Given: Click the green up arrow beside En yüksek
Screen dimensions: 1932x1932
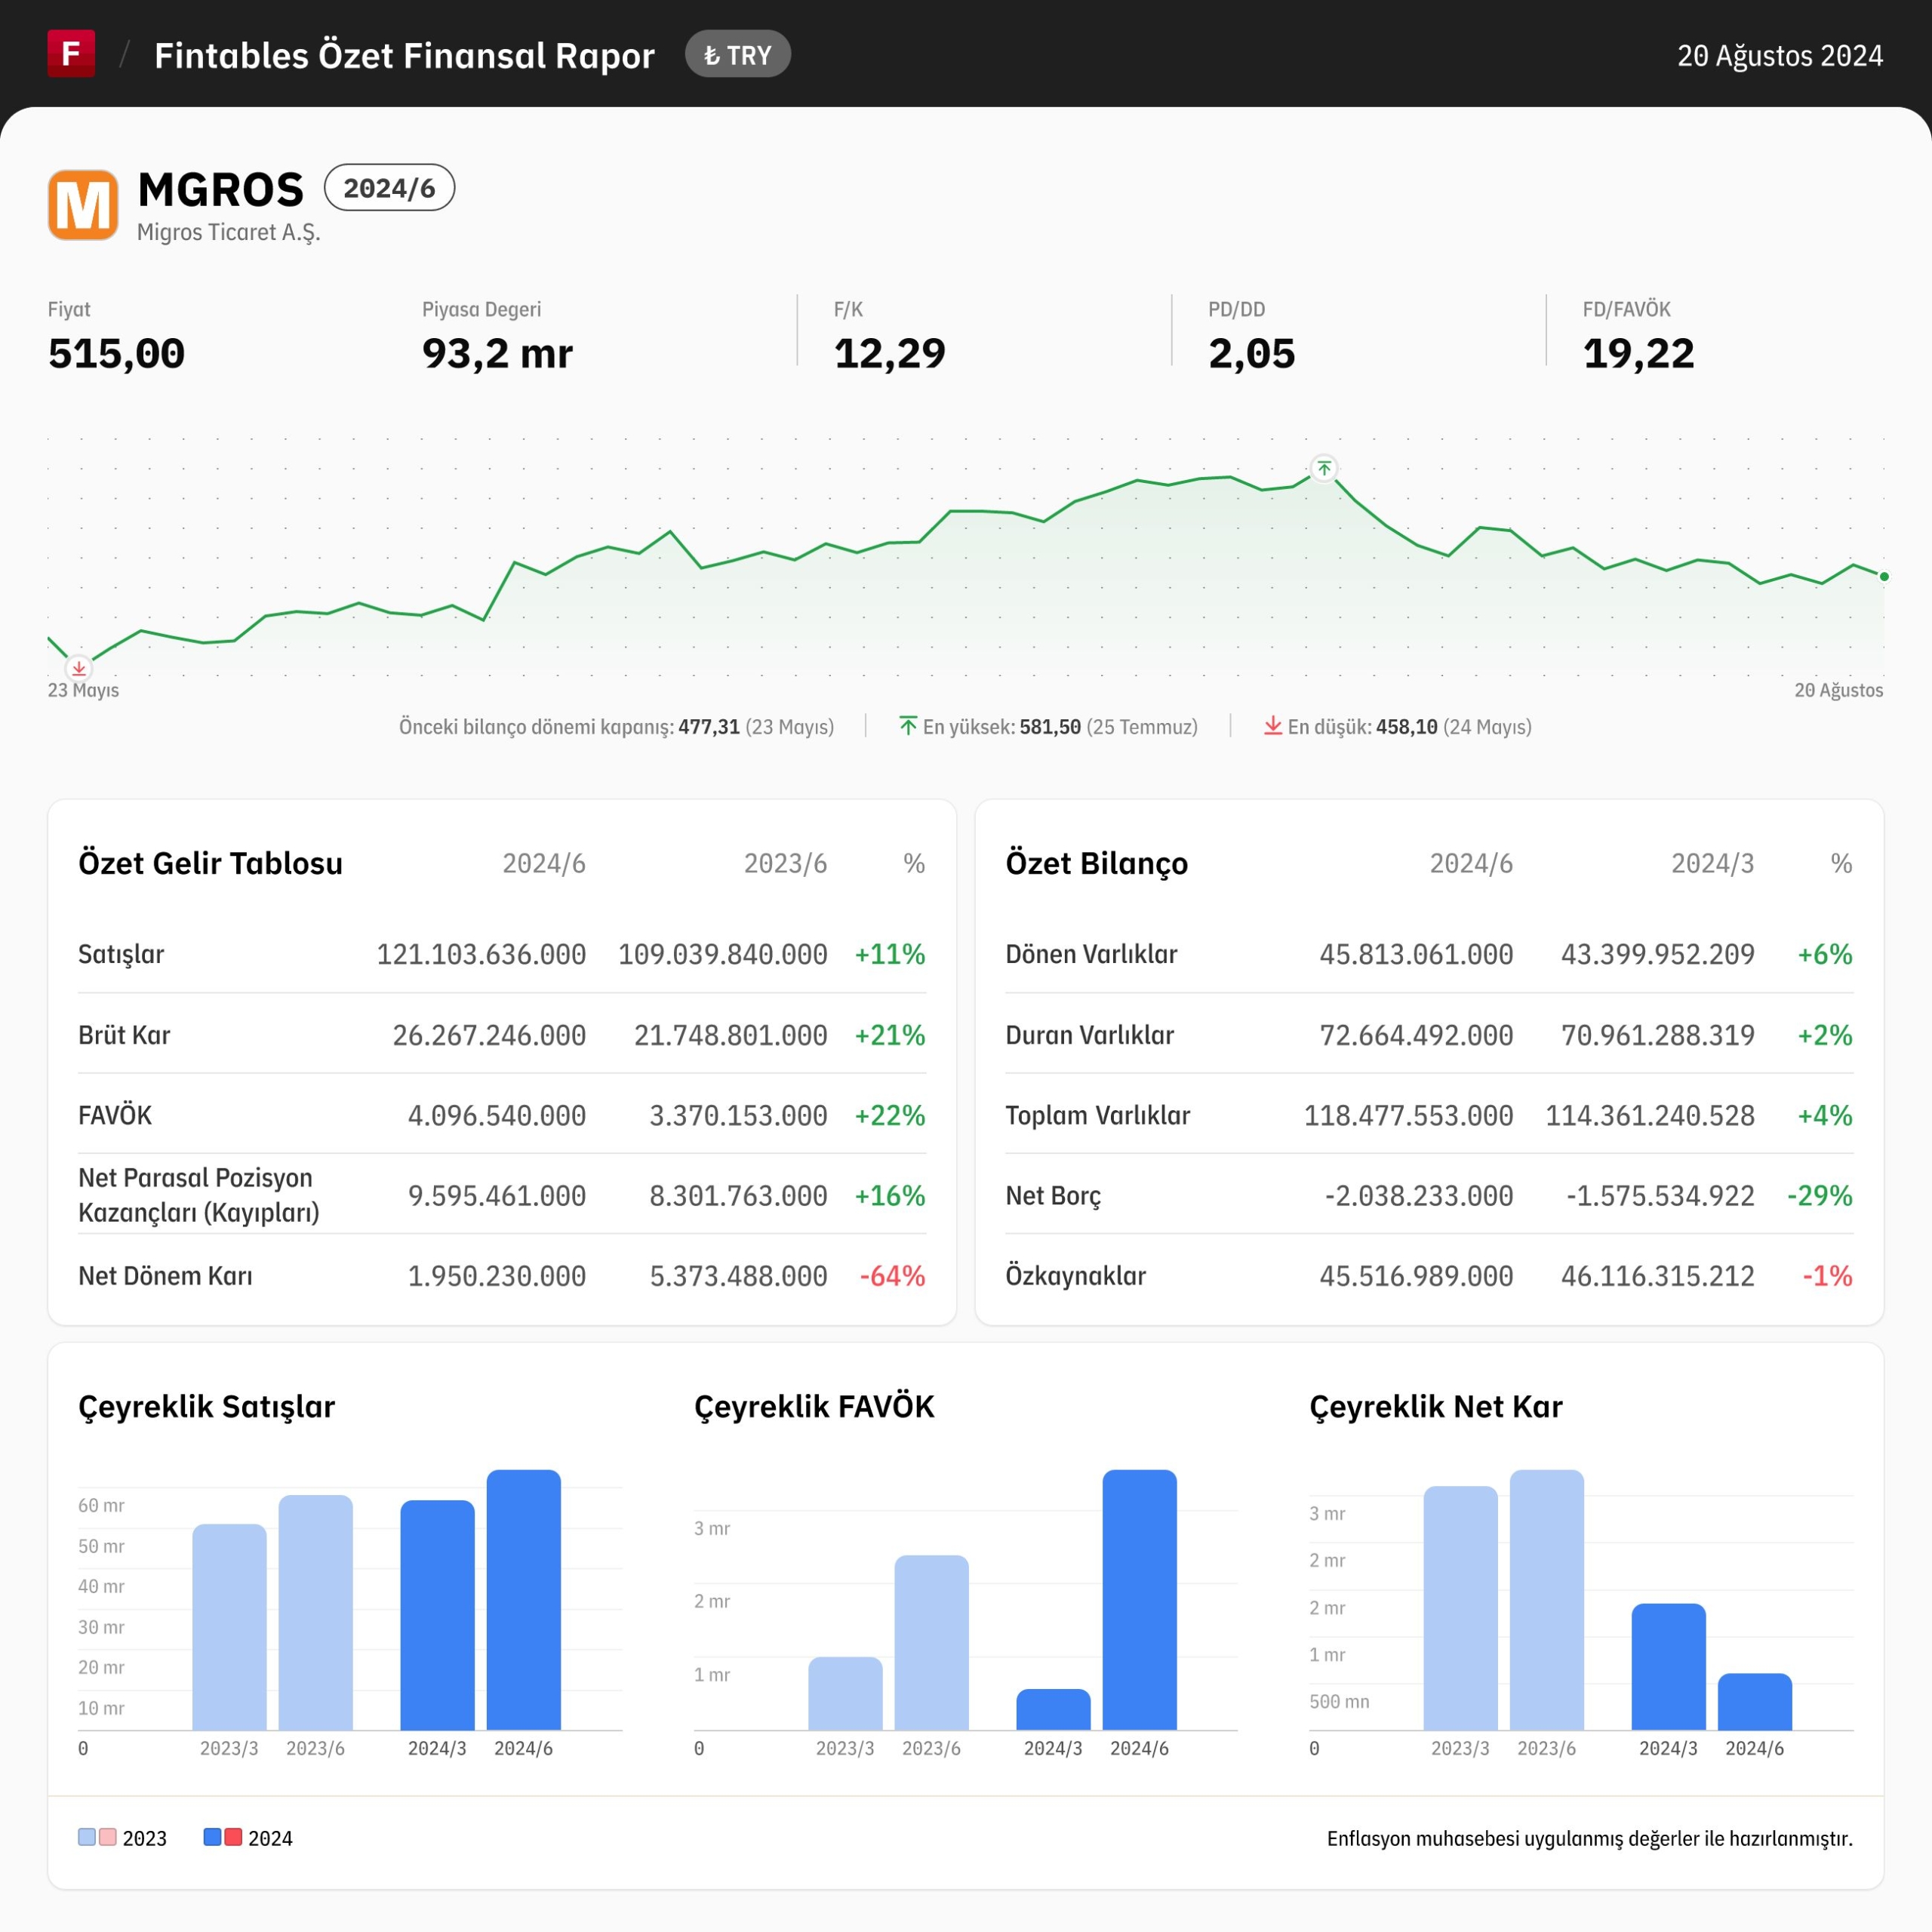Looking at the screenshot, I should tap(908, 726).
